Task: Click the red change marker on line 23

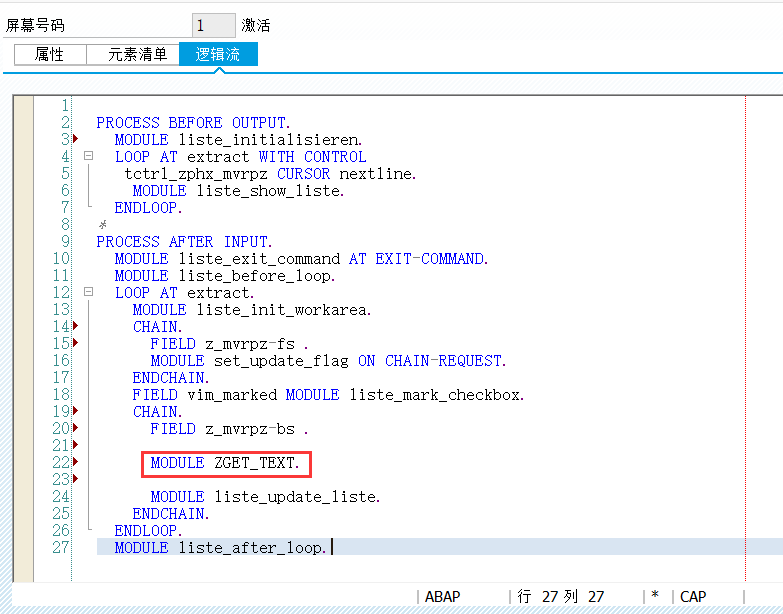Action: 76,479
